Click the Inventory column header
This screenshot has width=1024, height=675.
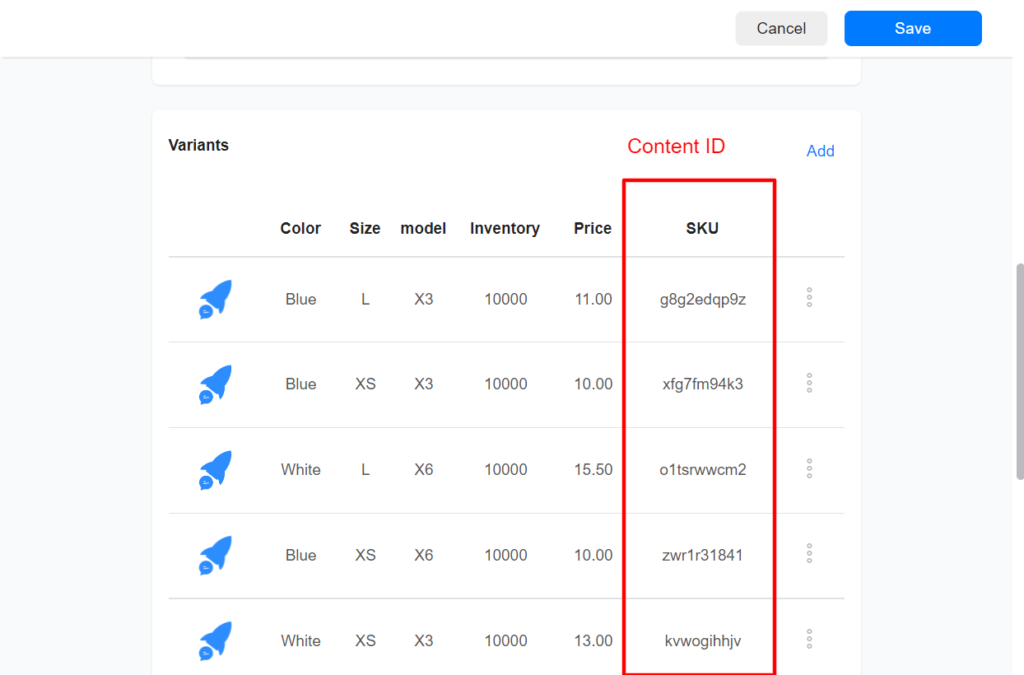click(504, 228)
